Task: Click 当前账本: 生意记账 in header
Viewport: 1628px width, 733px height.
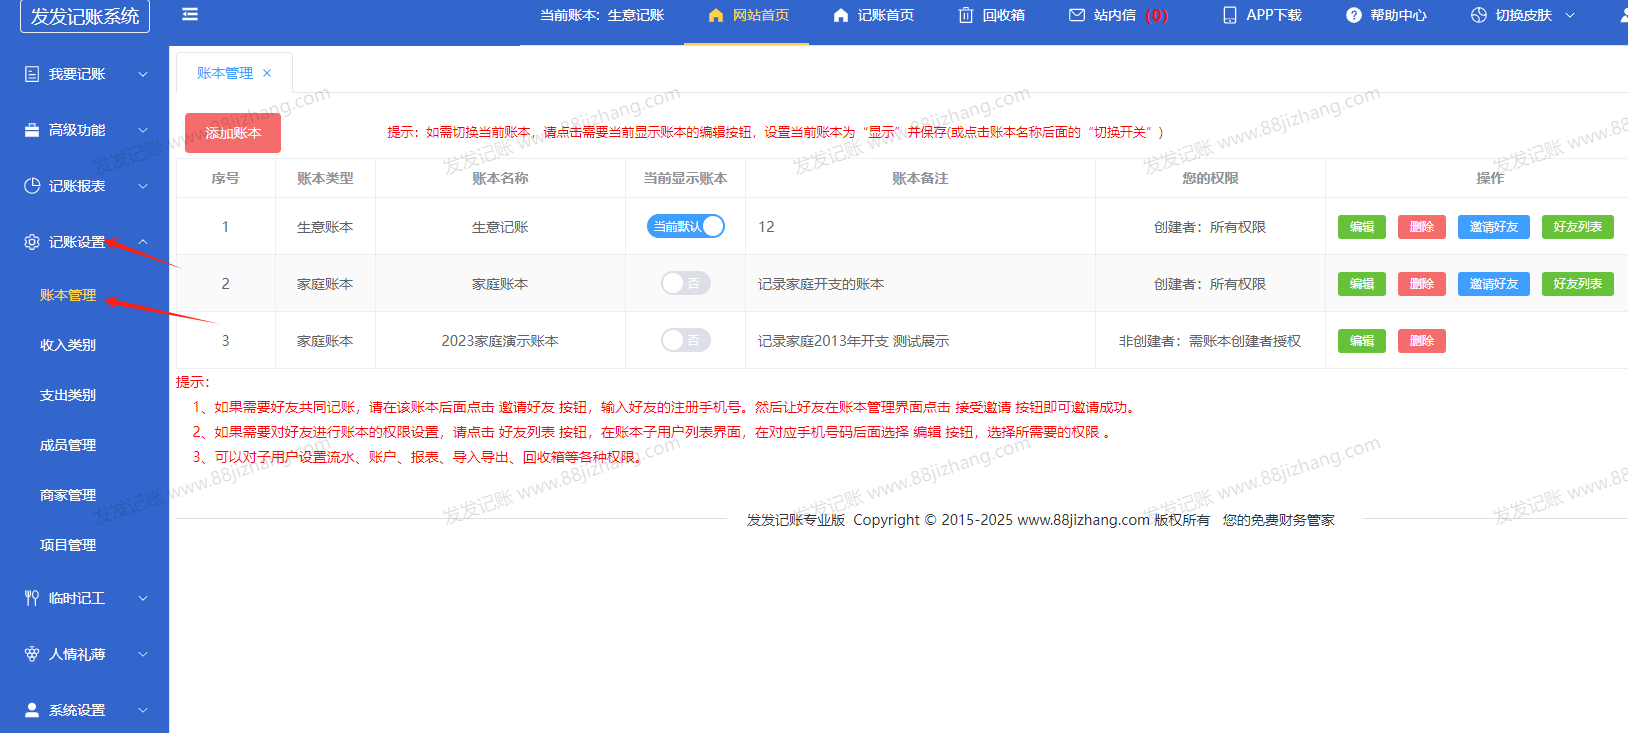Action: click(602, 15)
